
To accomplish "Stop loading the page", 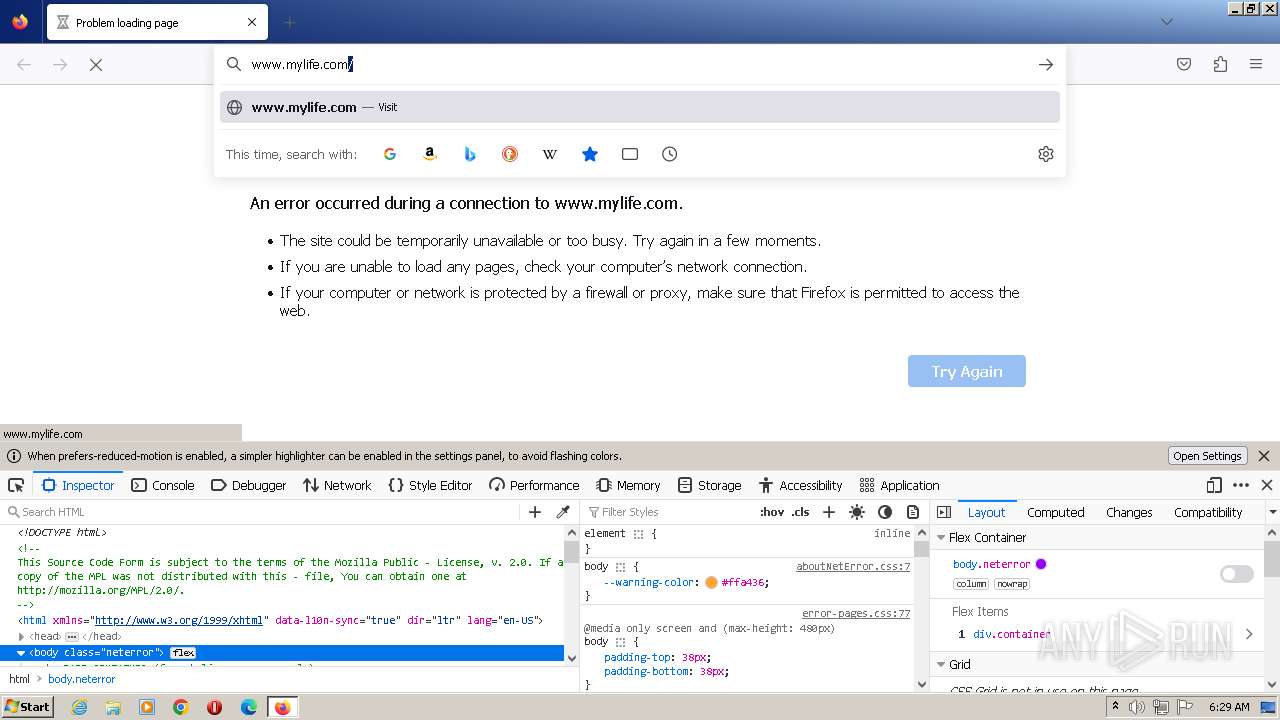I will pyautogui.click(x=96, y=64).
